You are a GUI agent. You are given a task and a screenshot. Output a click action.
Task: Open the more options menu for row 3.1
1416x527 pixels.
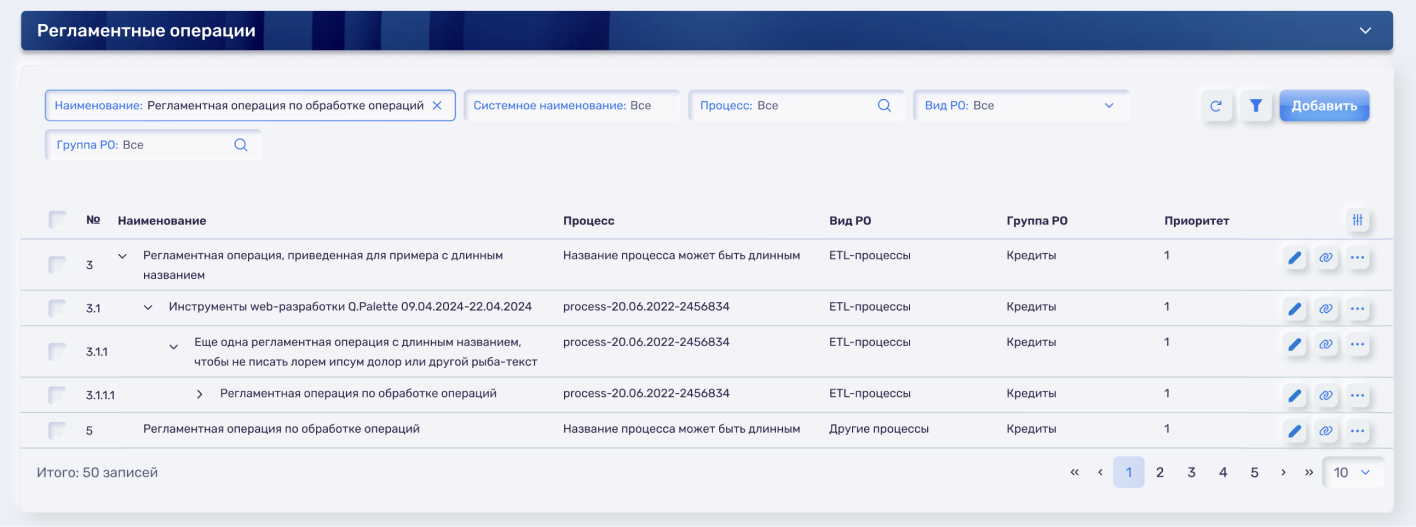(1357, 309)
